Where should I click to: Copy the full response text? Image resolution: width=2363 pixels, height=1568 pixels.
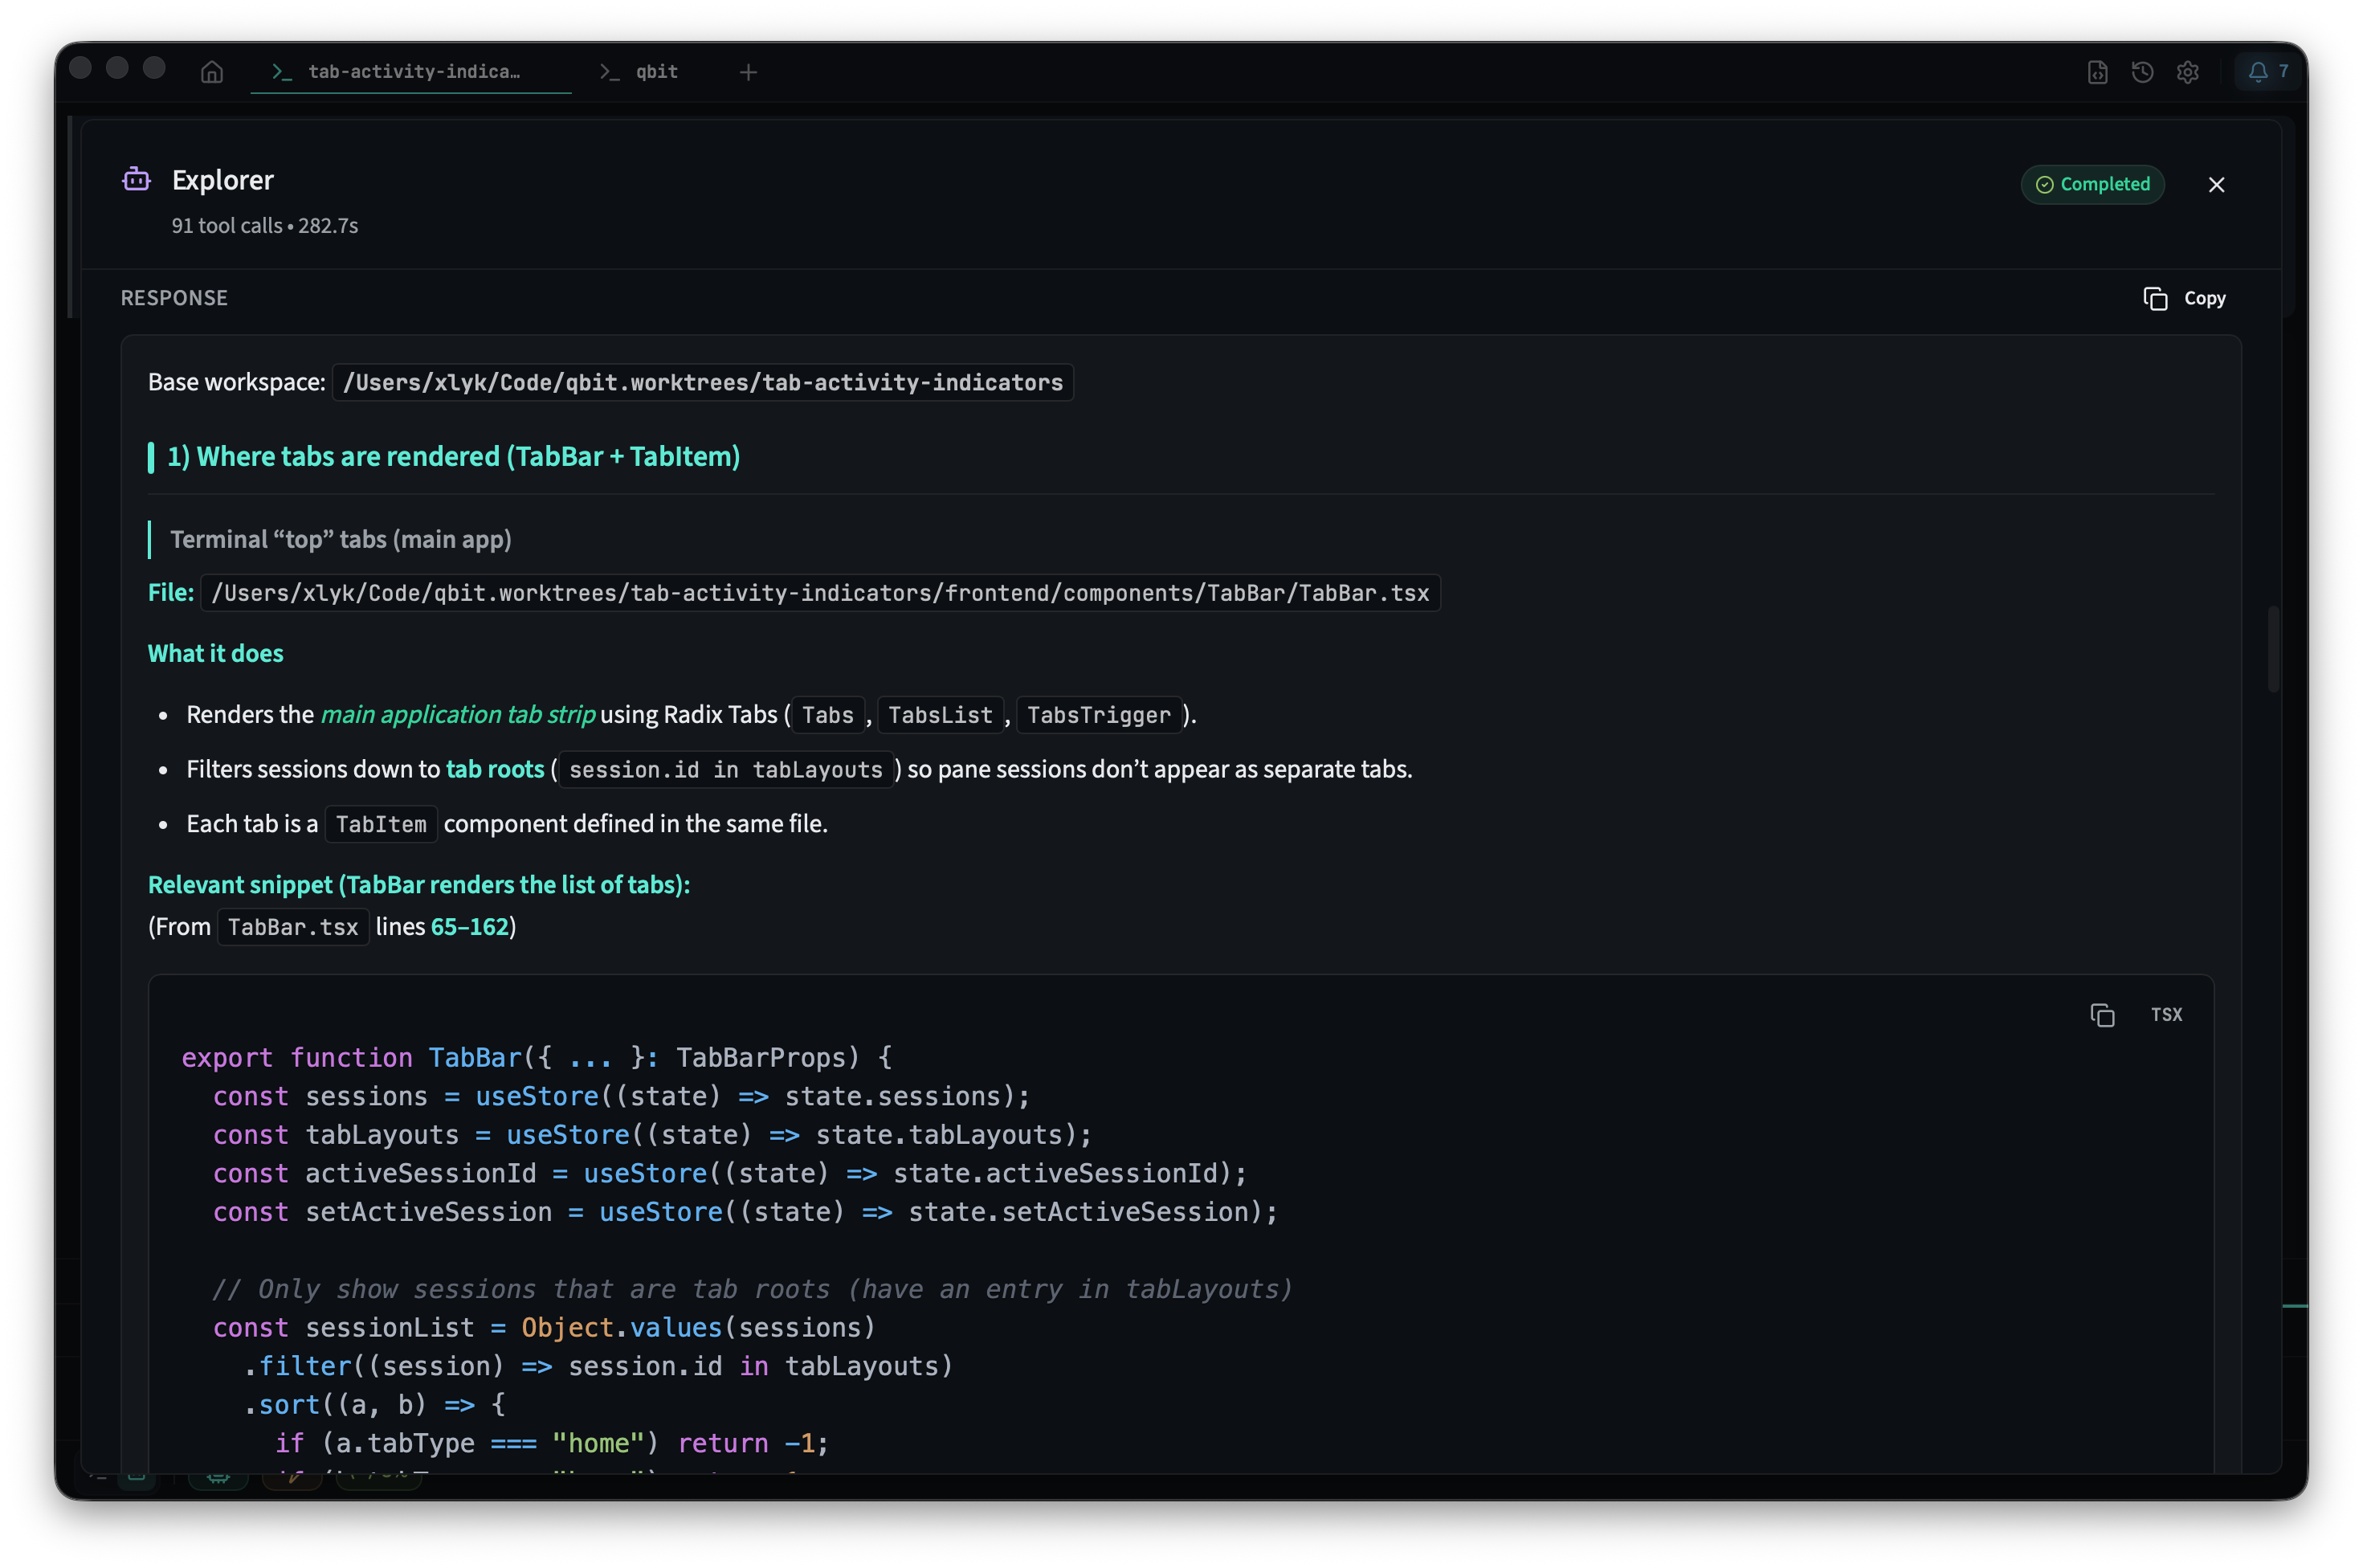click(x=2184, y=298)
